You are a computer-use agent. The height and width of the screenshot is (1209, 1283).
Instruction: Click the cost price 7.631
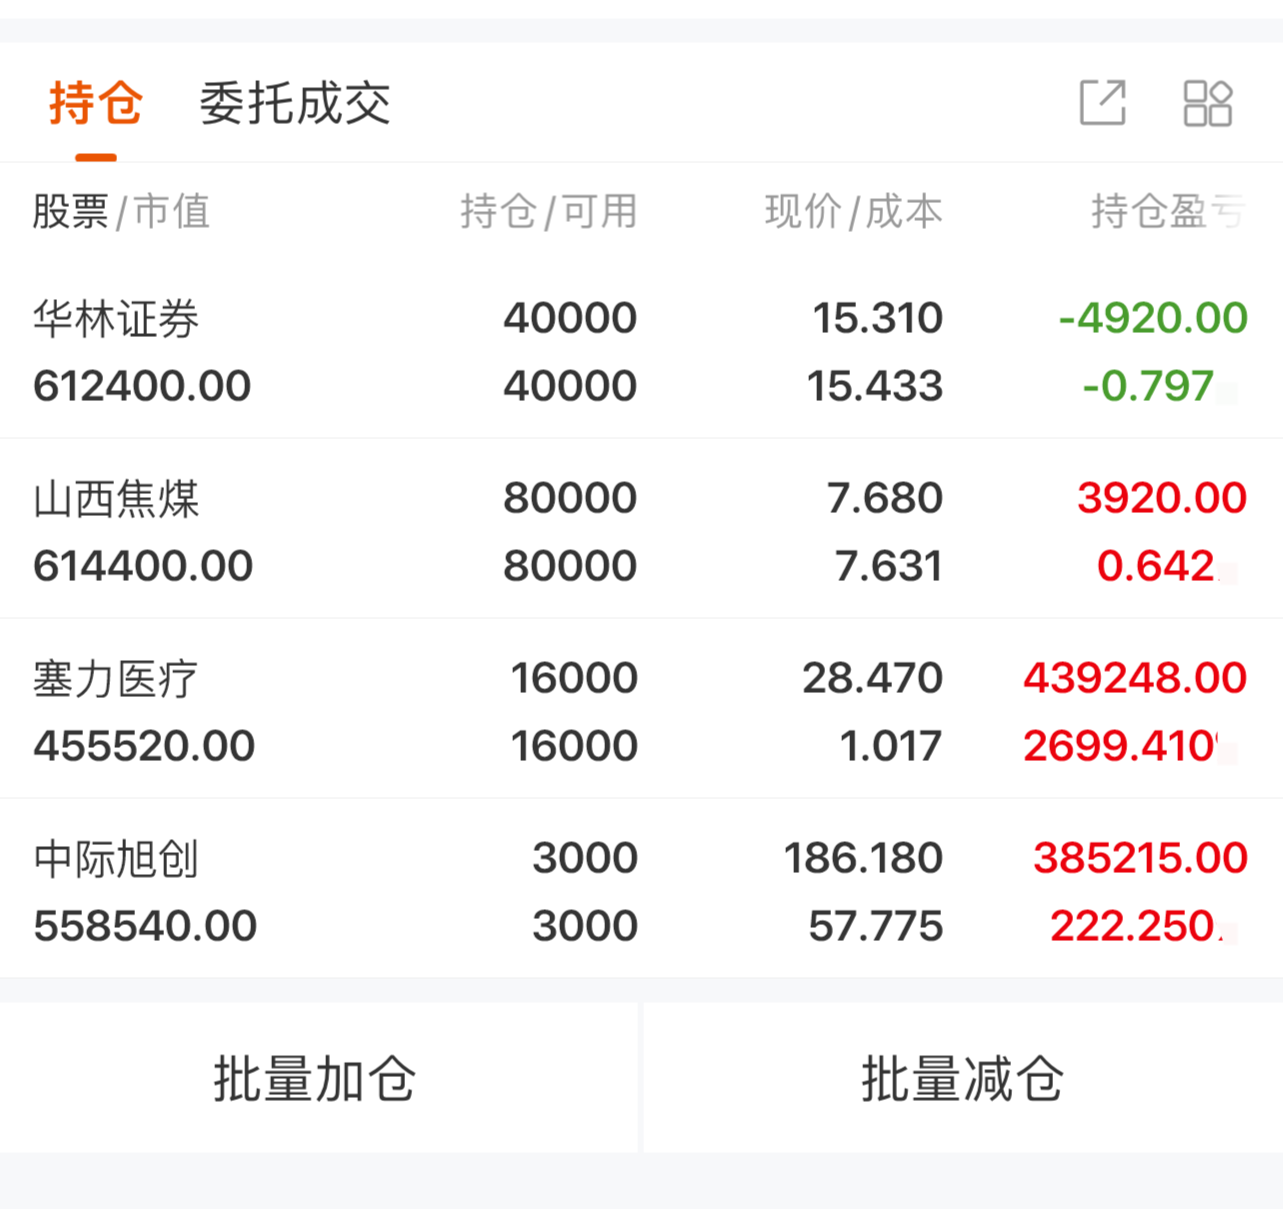889,566
